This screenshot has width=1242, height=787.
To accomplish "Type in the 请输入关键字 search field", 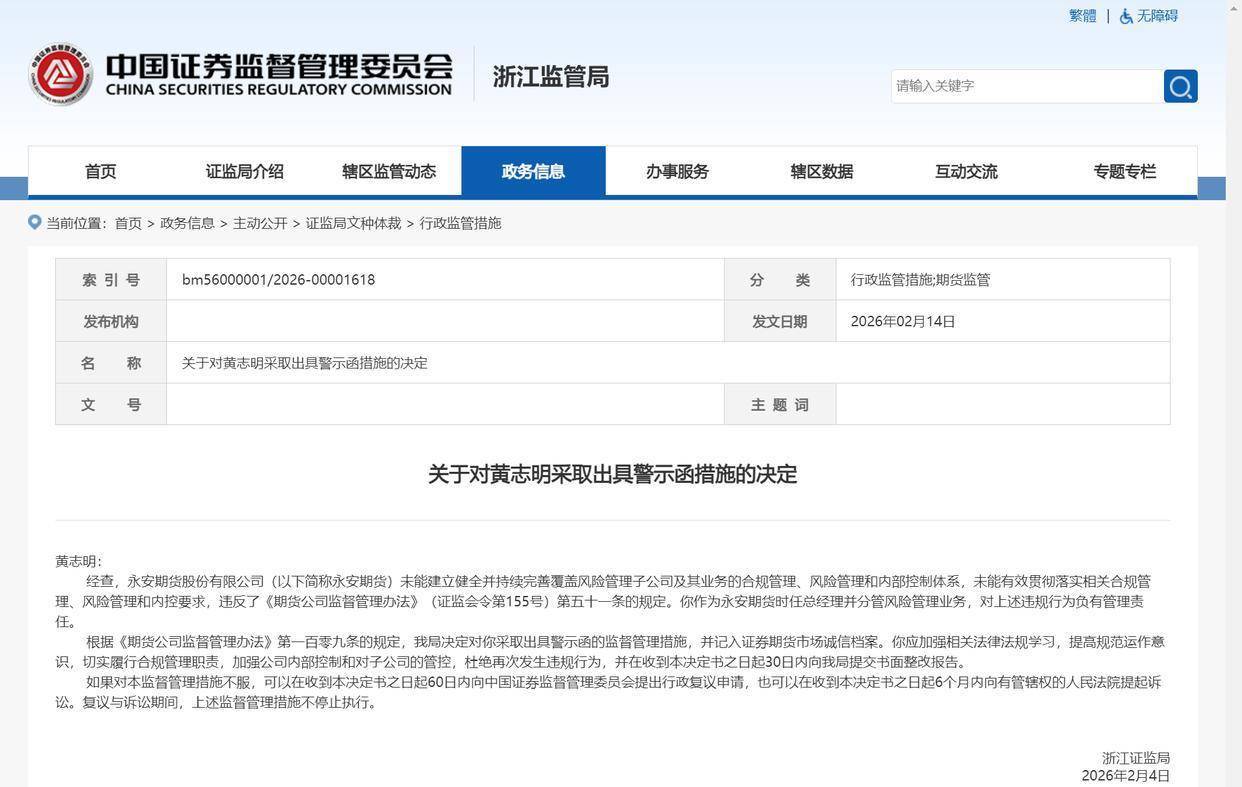I will [x=1025, y=86].
